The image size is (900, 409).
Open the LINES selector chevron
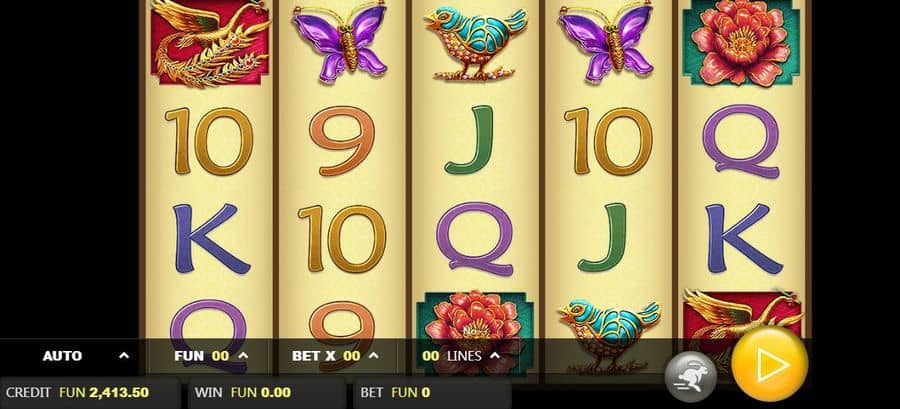coord(495,356)
